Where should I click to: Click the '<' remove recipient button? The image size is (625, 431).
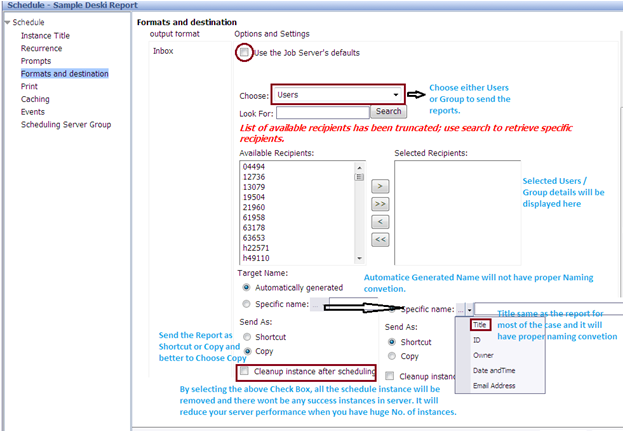coord(380,221)
